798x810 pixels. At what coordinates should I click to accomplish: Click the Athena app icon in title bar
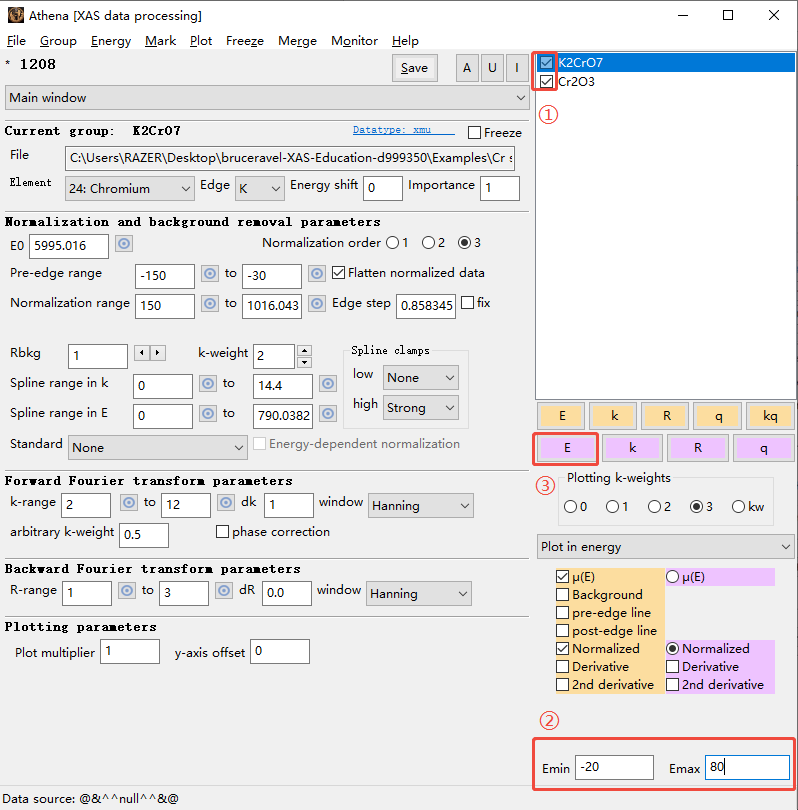point(16,15)
